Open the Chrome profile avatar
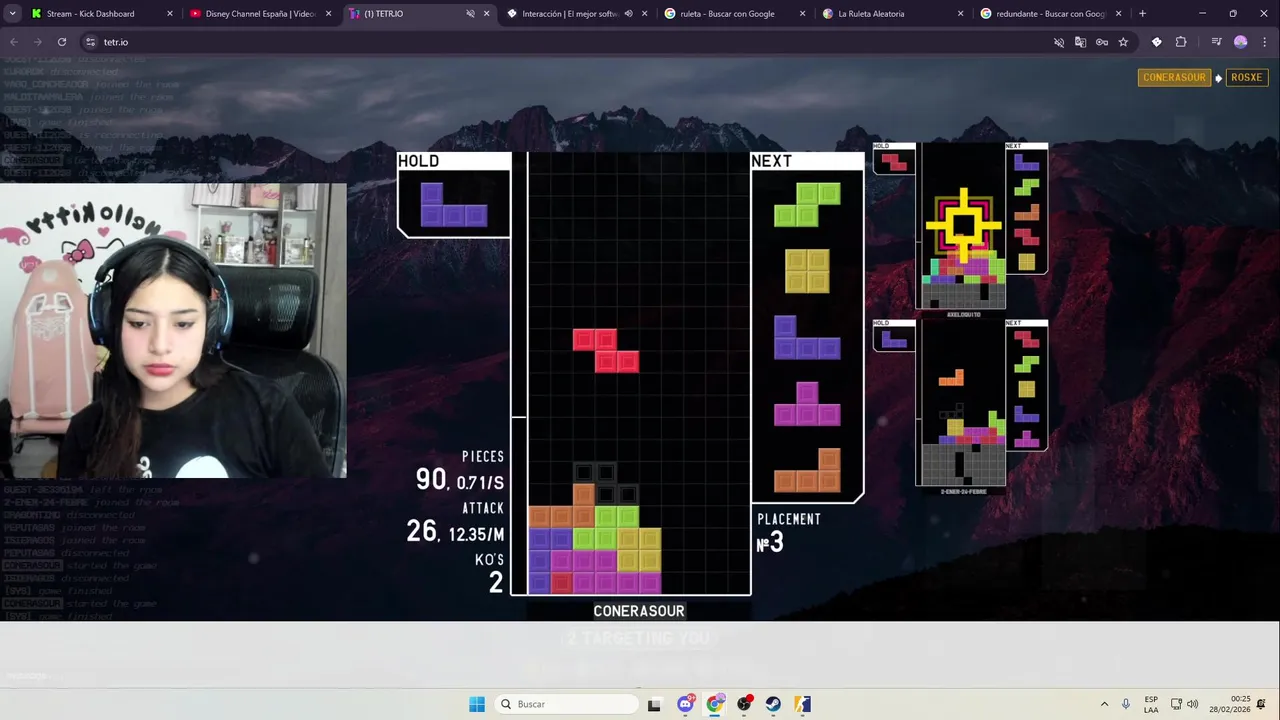The width and height of the screenshot is (1280, 720). (x=1241, y=42)
